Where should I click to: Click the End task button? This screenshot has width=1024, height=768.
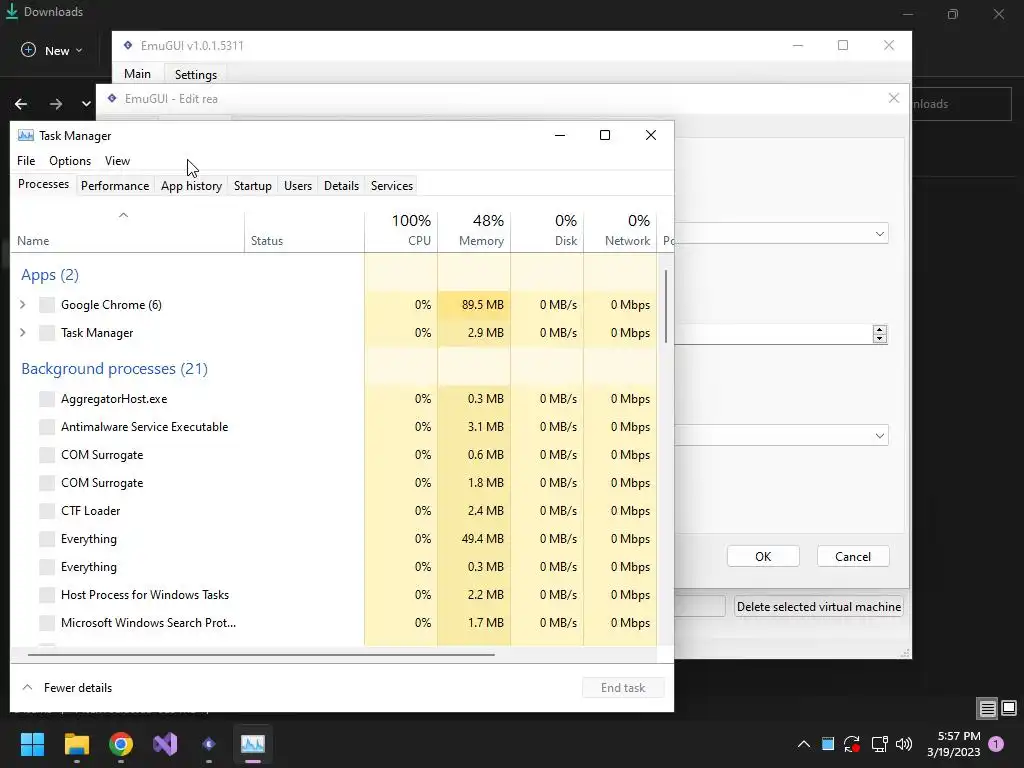[623, 688]
